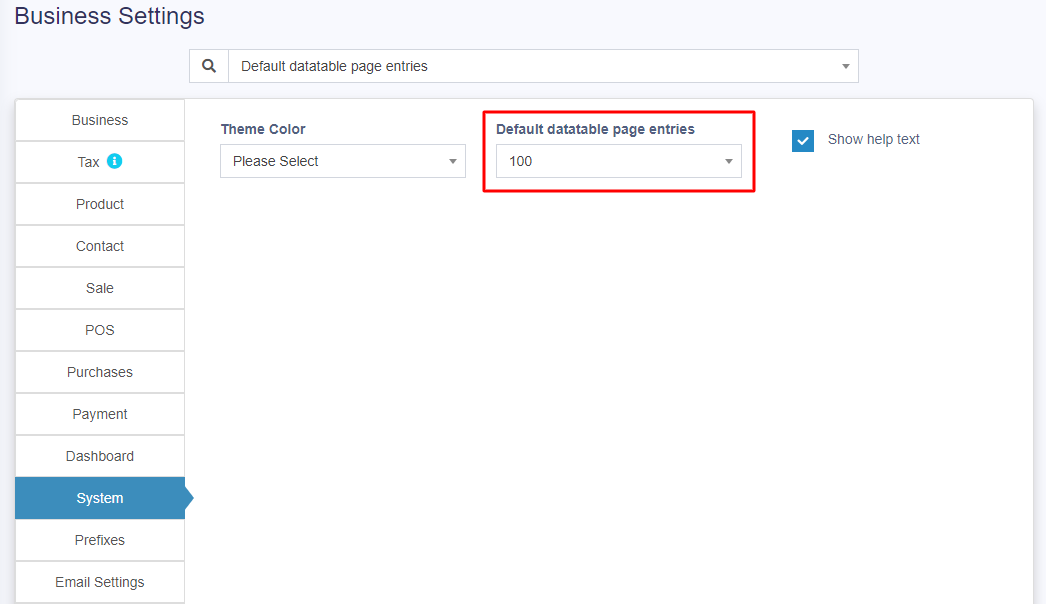Image resolution: width=1046 pixels, height=604 pixels.
Task: Click the Tax info icon
Action: (115, 161)
